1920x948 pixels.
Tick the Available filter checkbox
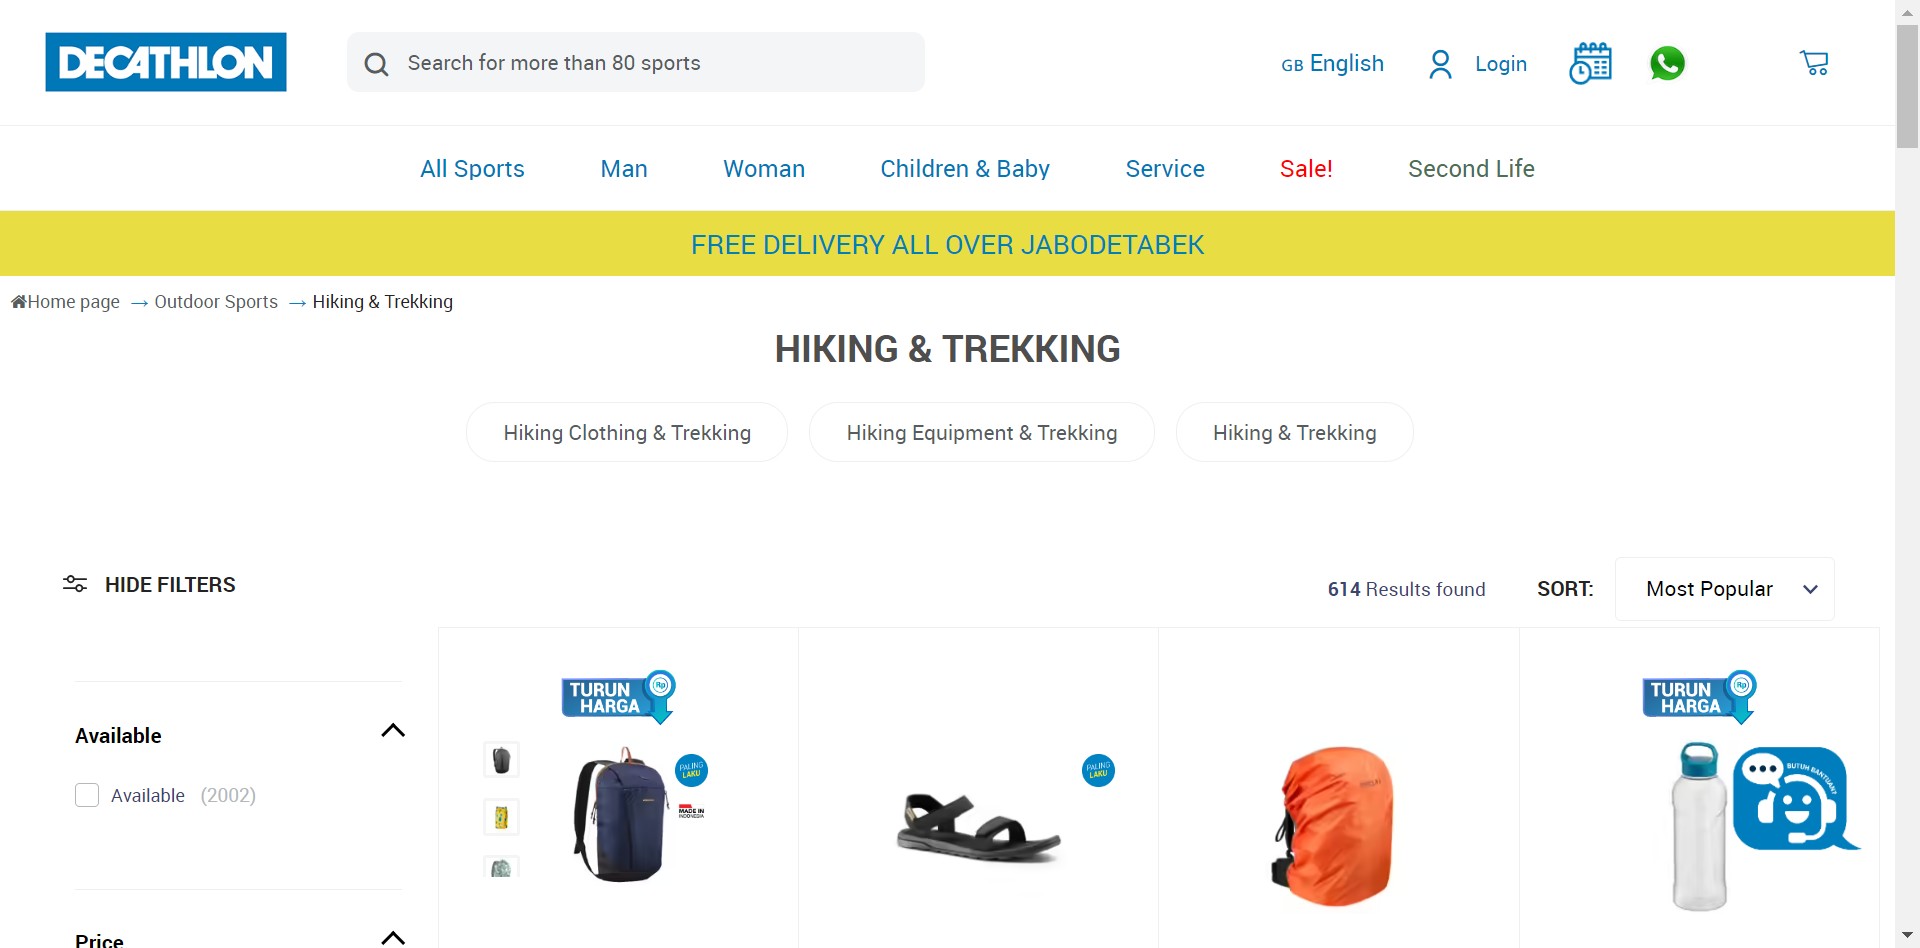coord(87,795)
